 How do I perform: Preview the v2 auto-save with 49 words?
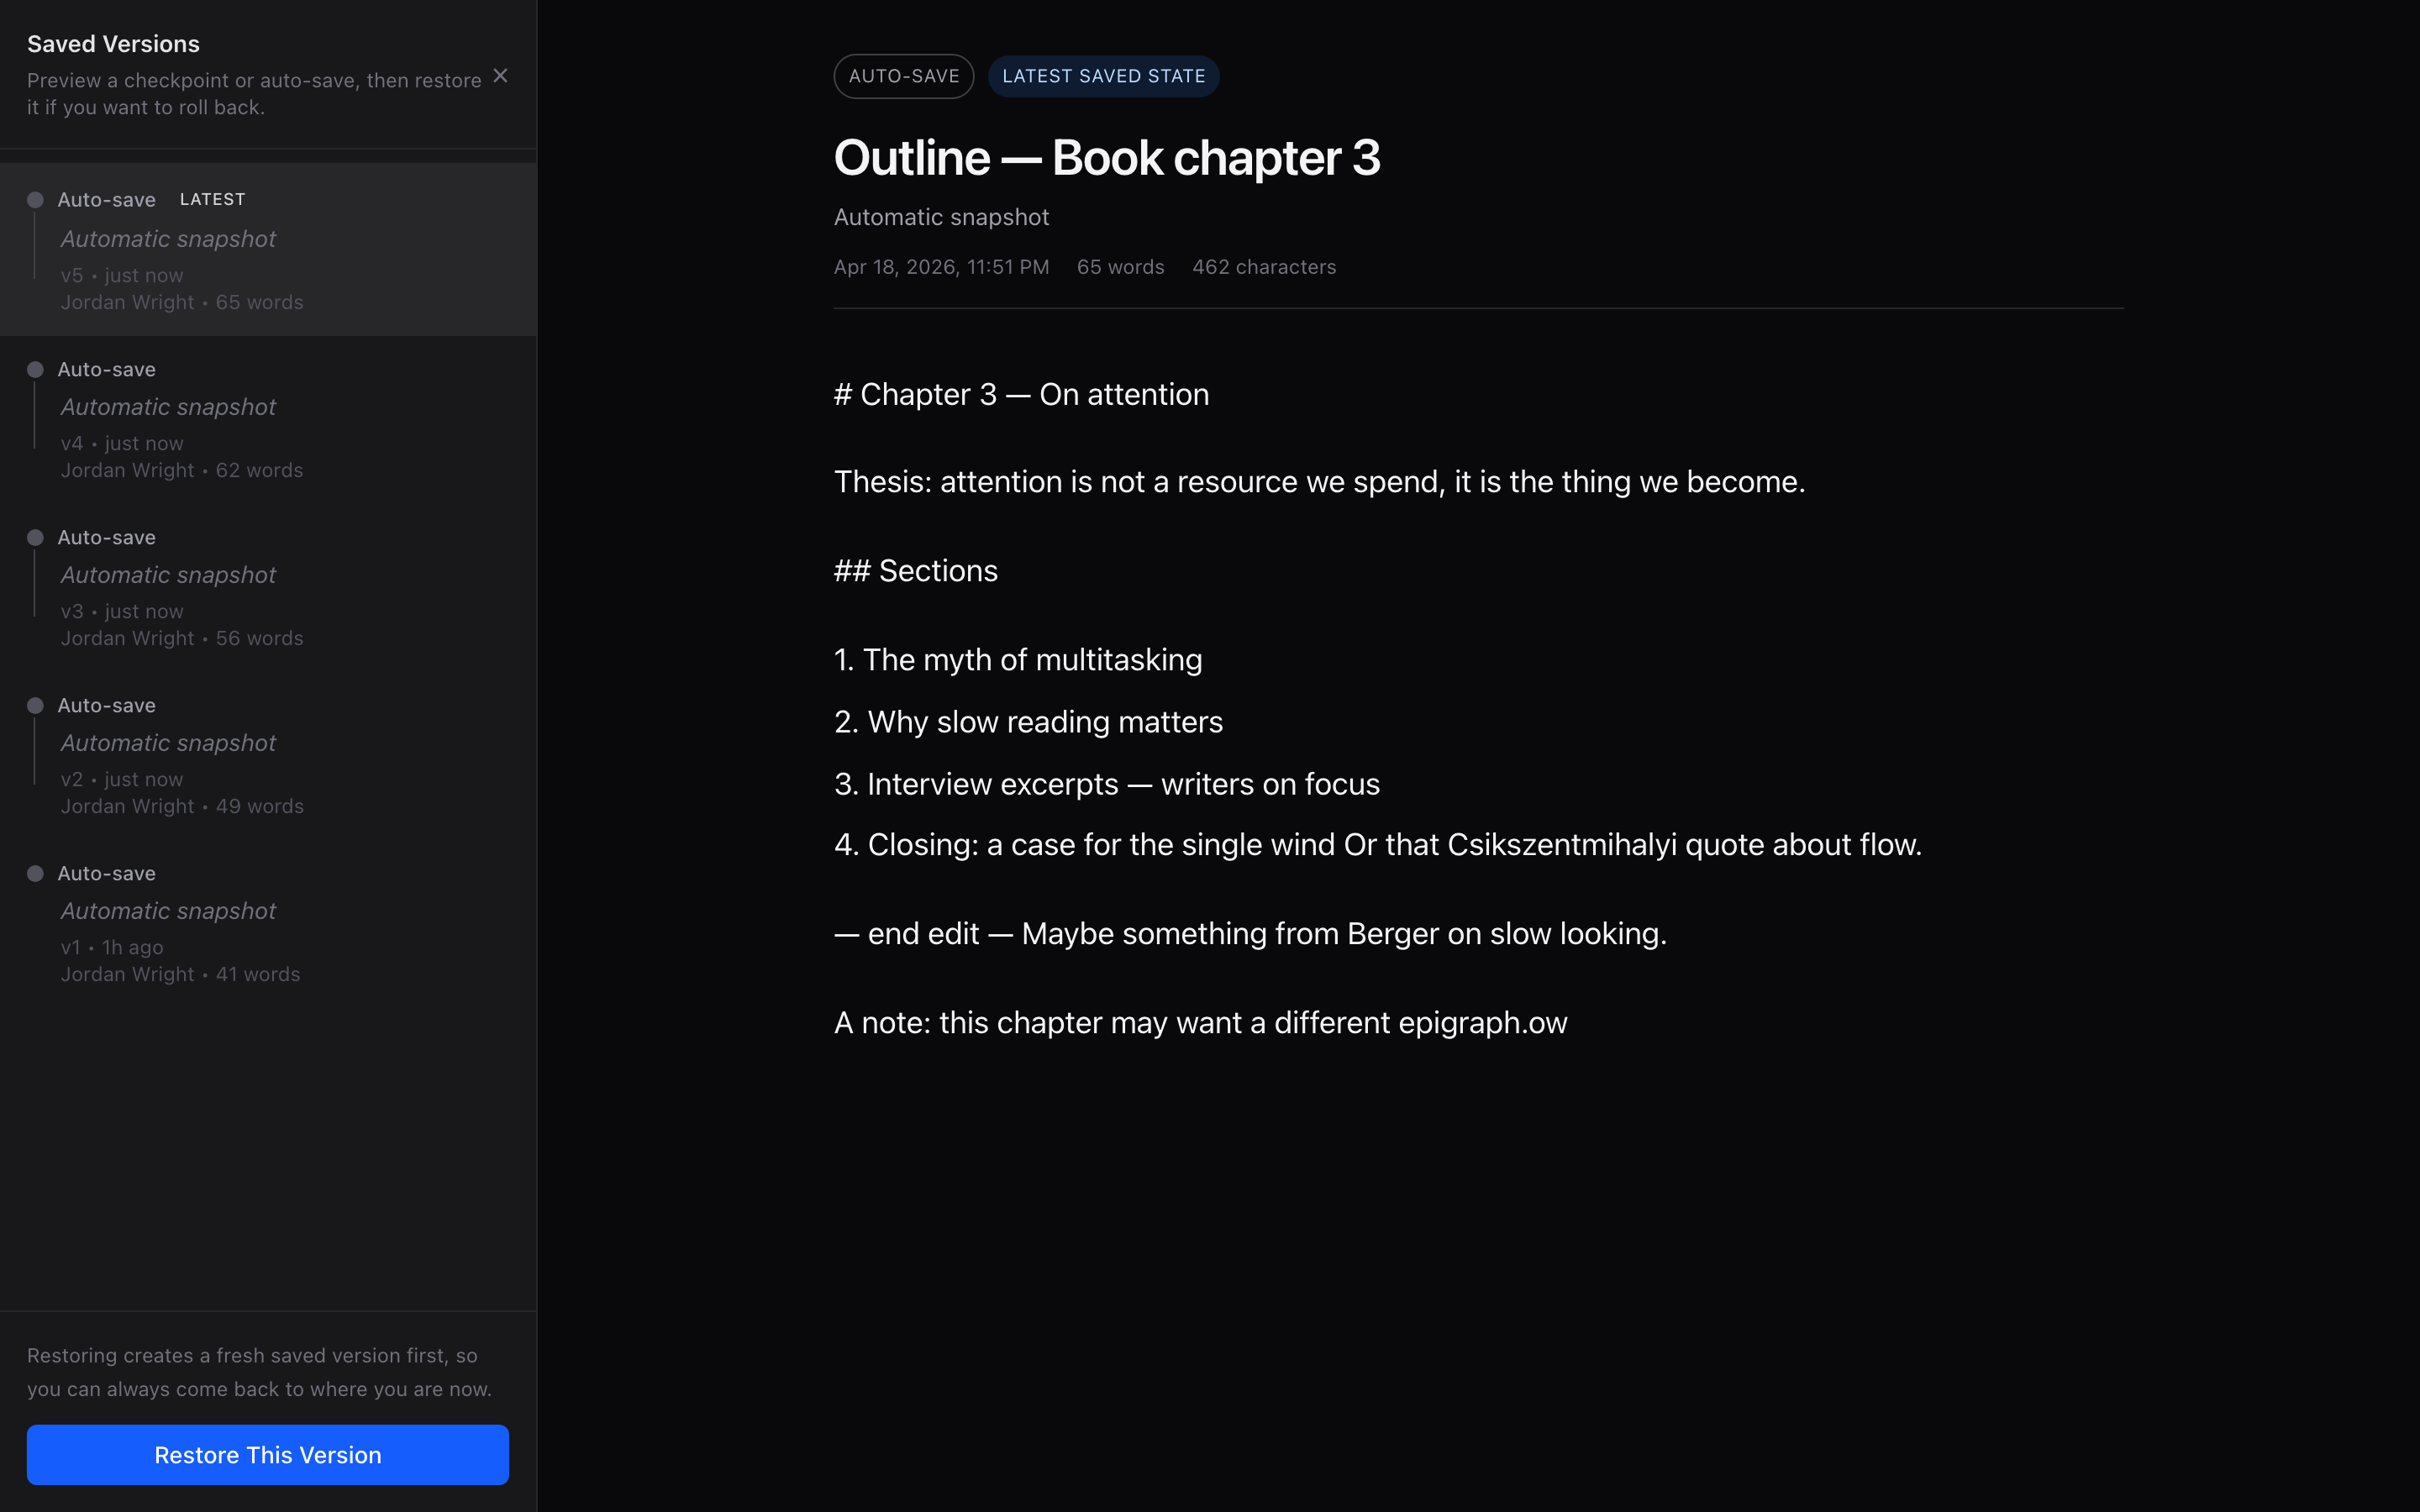pos(267,756)
